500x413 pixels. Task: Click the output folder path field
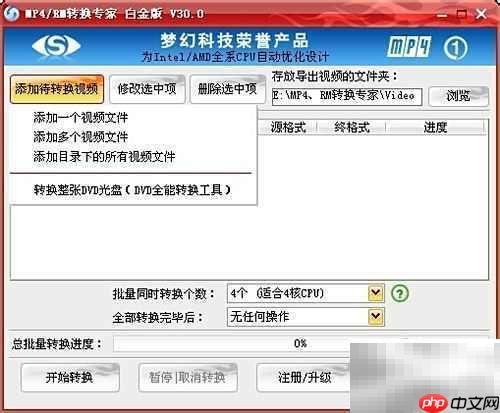tap(347, 96)
